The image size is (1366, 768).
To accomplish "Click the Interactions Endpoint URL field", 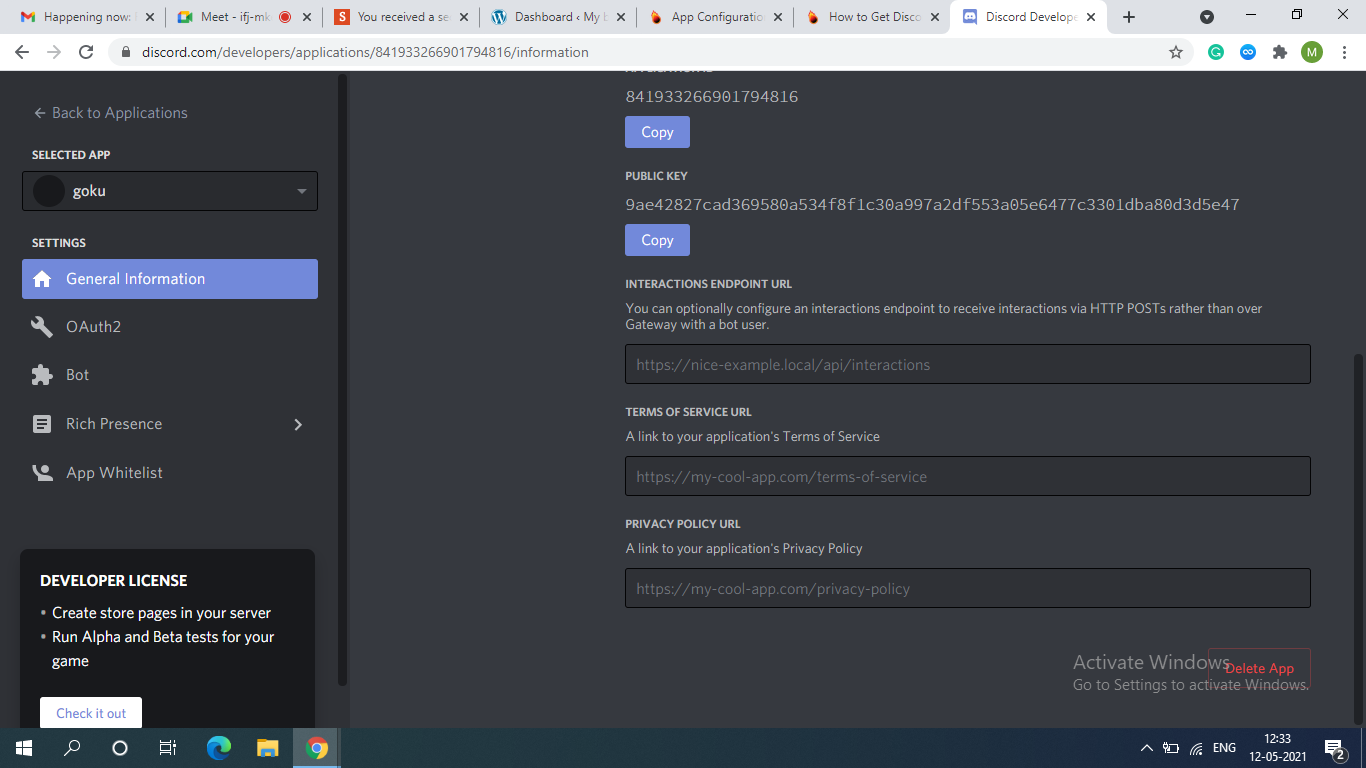I will pyautogui.click(x=967, y=365).
